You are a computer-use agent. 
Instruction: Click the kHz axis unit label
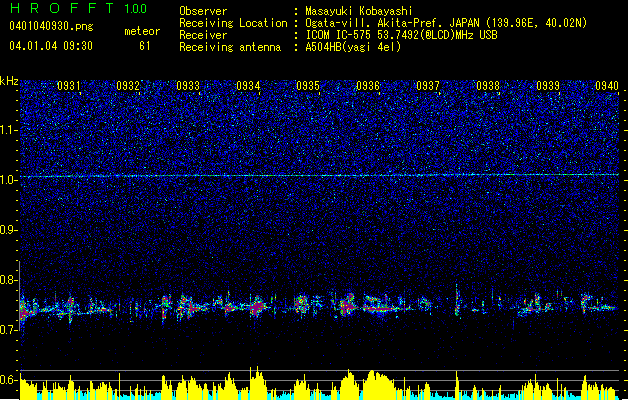[9, 81]
